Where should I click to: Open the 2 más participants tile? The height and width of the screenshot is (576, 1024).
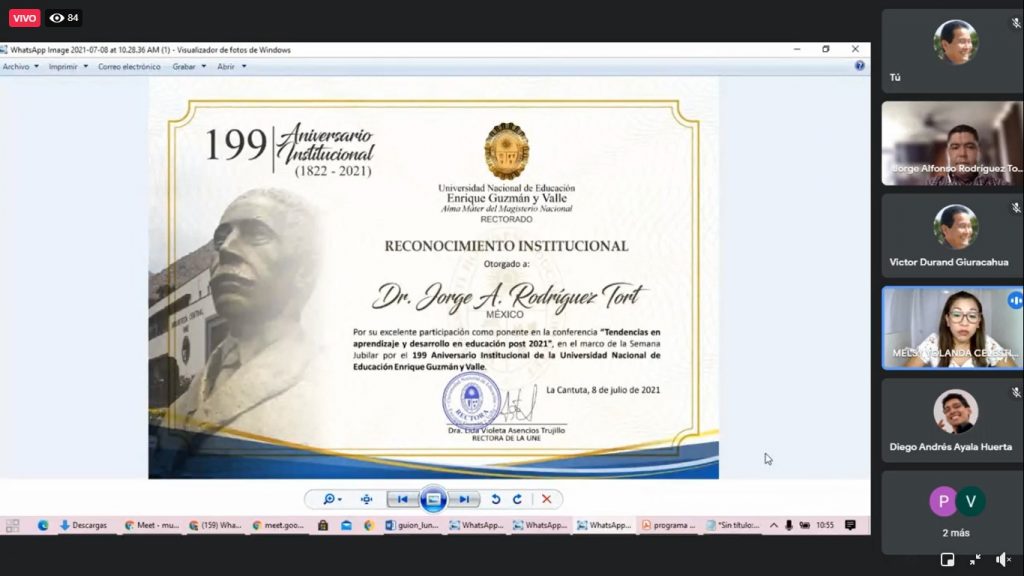pyautogui.click(x=952, y=513)
